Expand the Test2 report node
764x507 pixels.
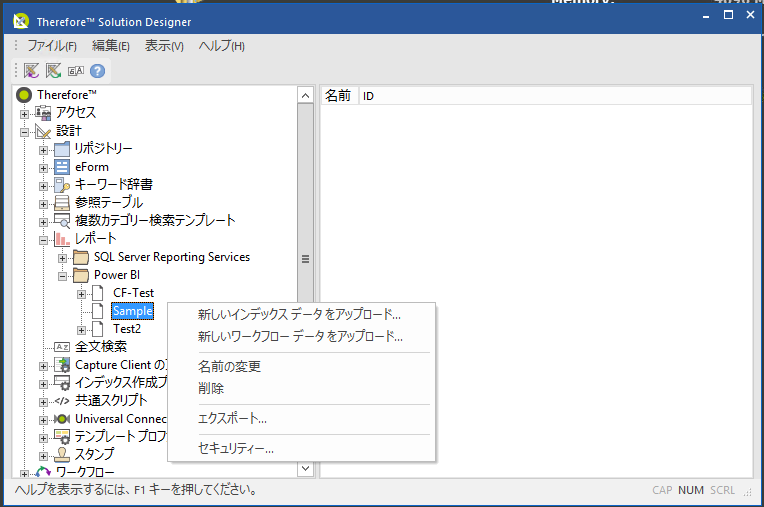coord(81,330)
